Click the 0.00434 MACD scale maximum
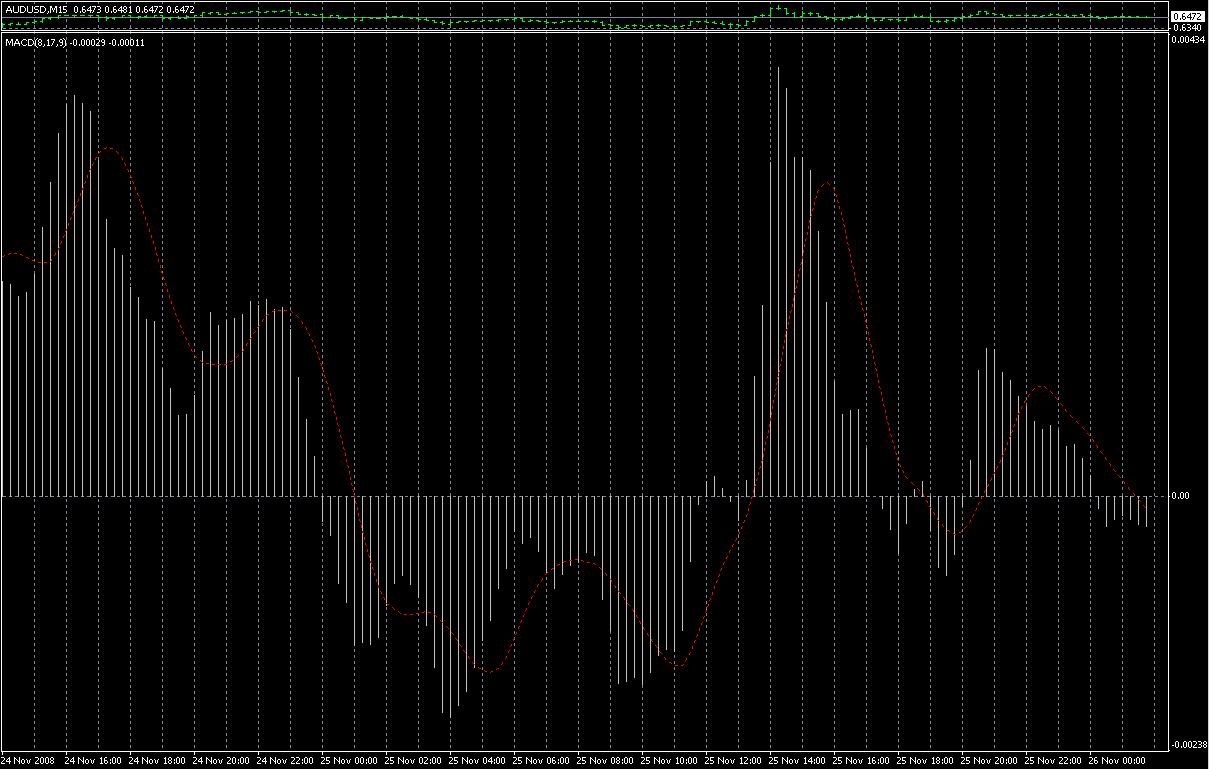 tap(1188, 39)
